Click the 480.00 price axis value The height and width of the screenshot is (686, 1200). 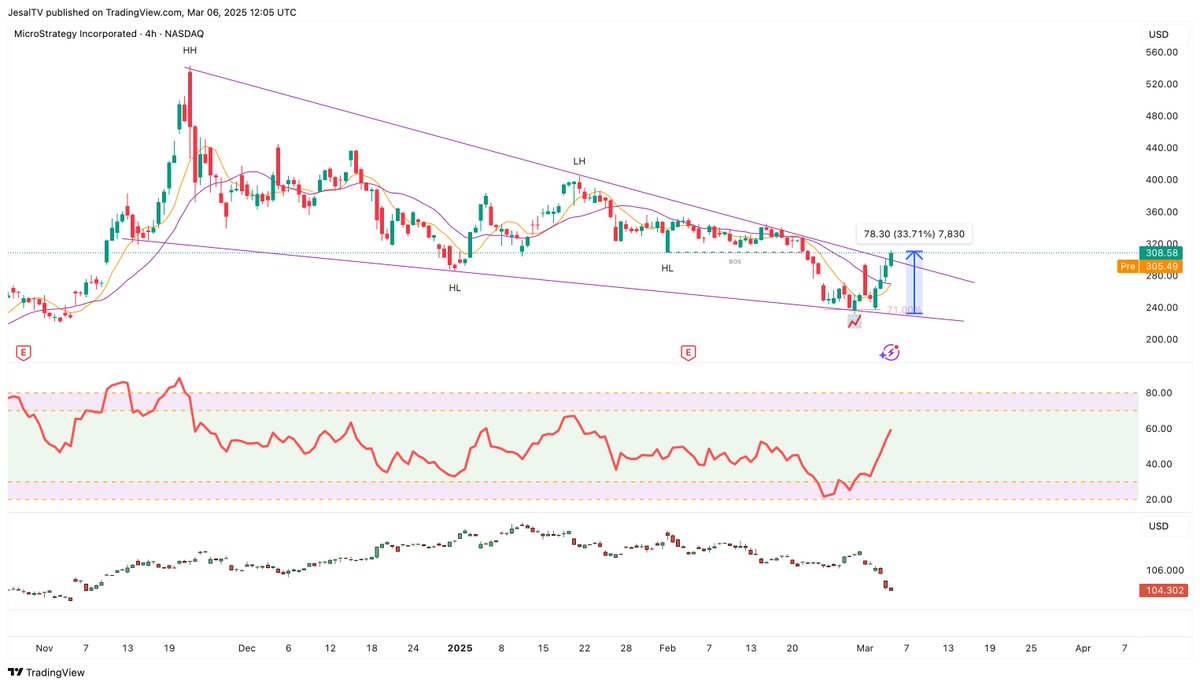1162,116
